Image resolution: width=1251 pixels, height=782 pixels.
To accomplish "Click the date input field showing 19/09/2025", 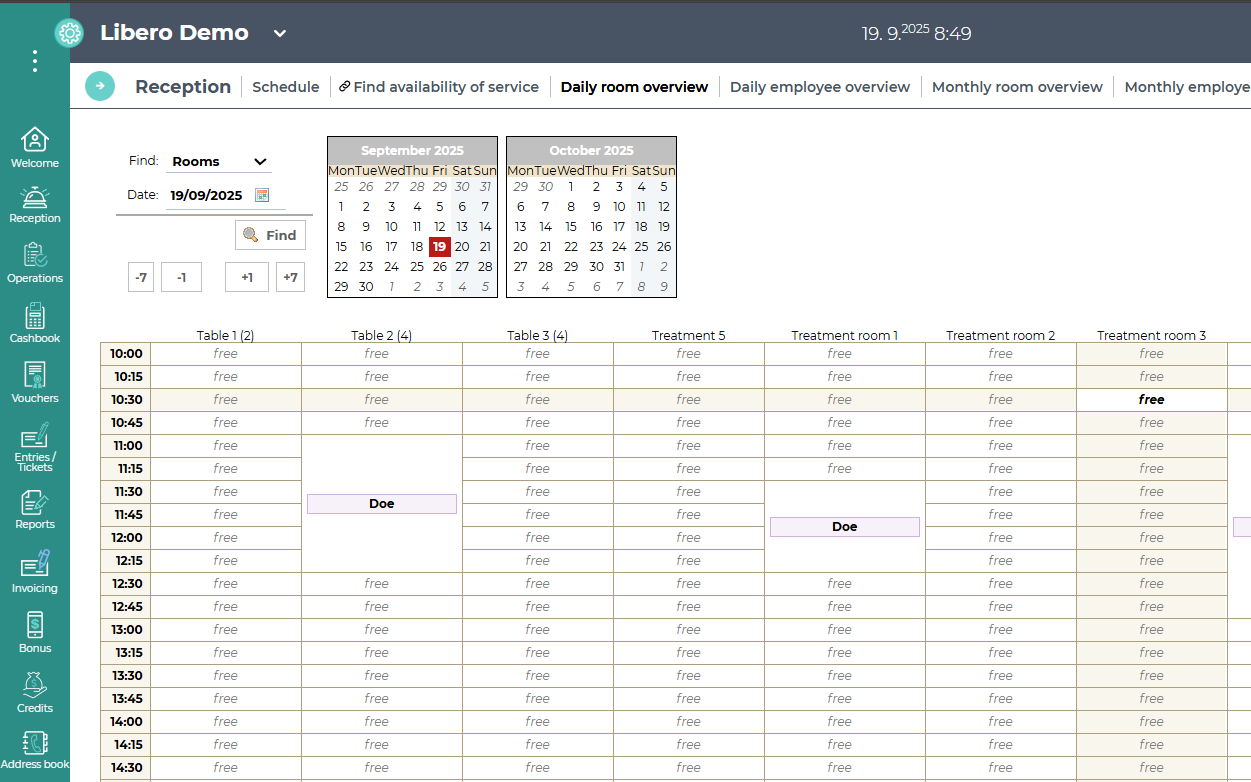I will coord(207,195).
